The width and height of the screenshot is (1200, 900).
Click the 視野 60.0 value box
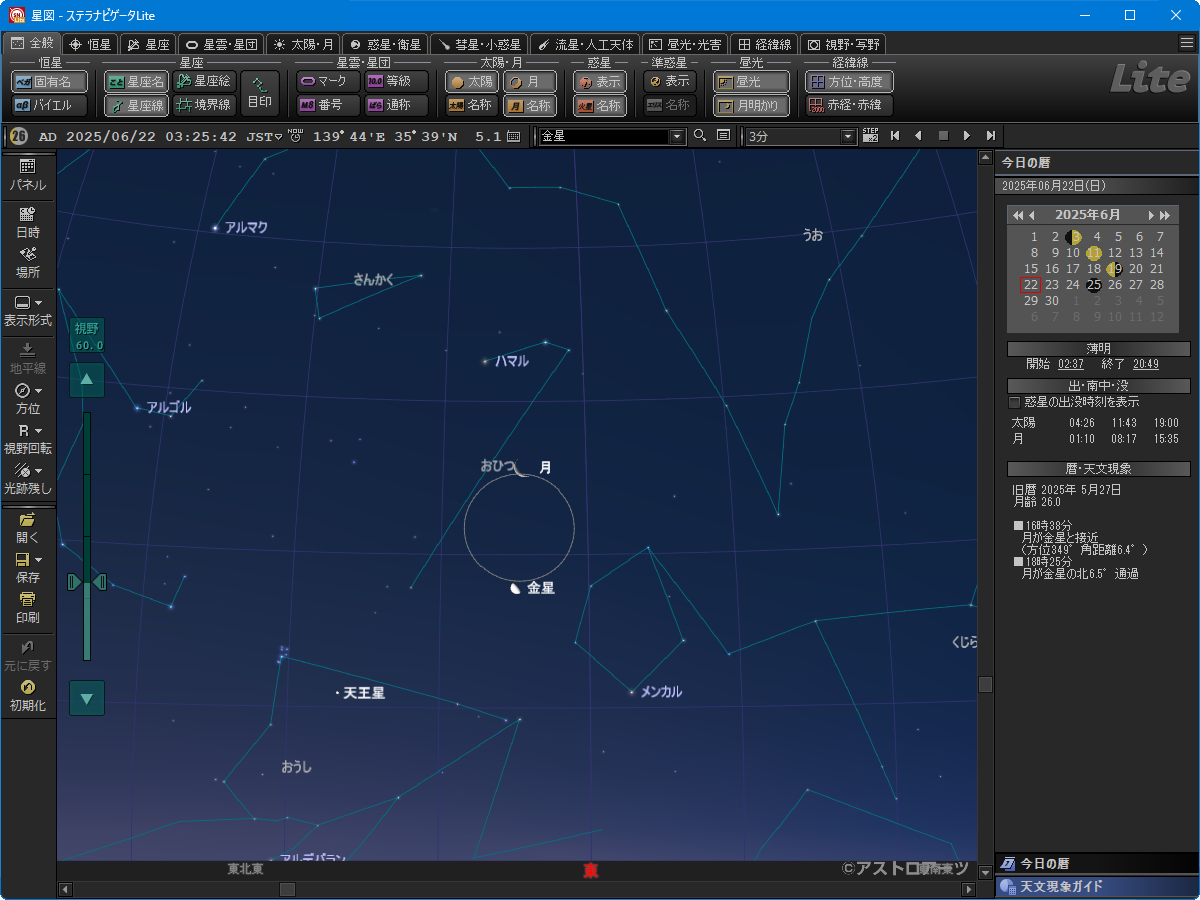[x=88, y=337]
